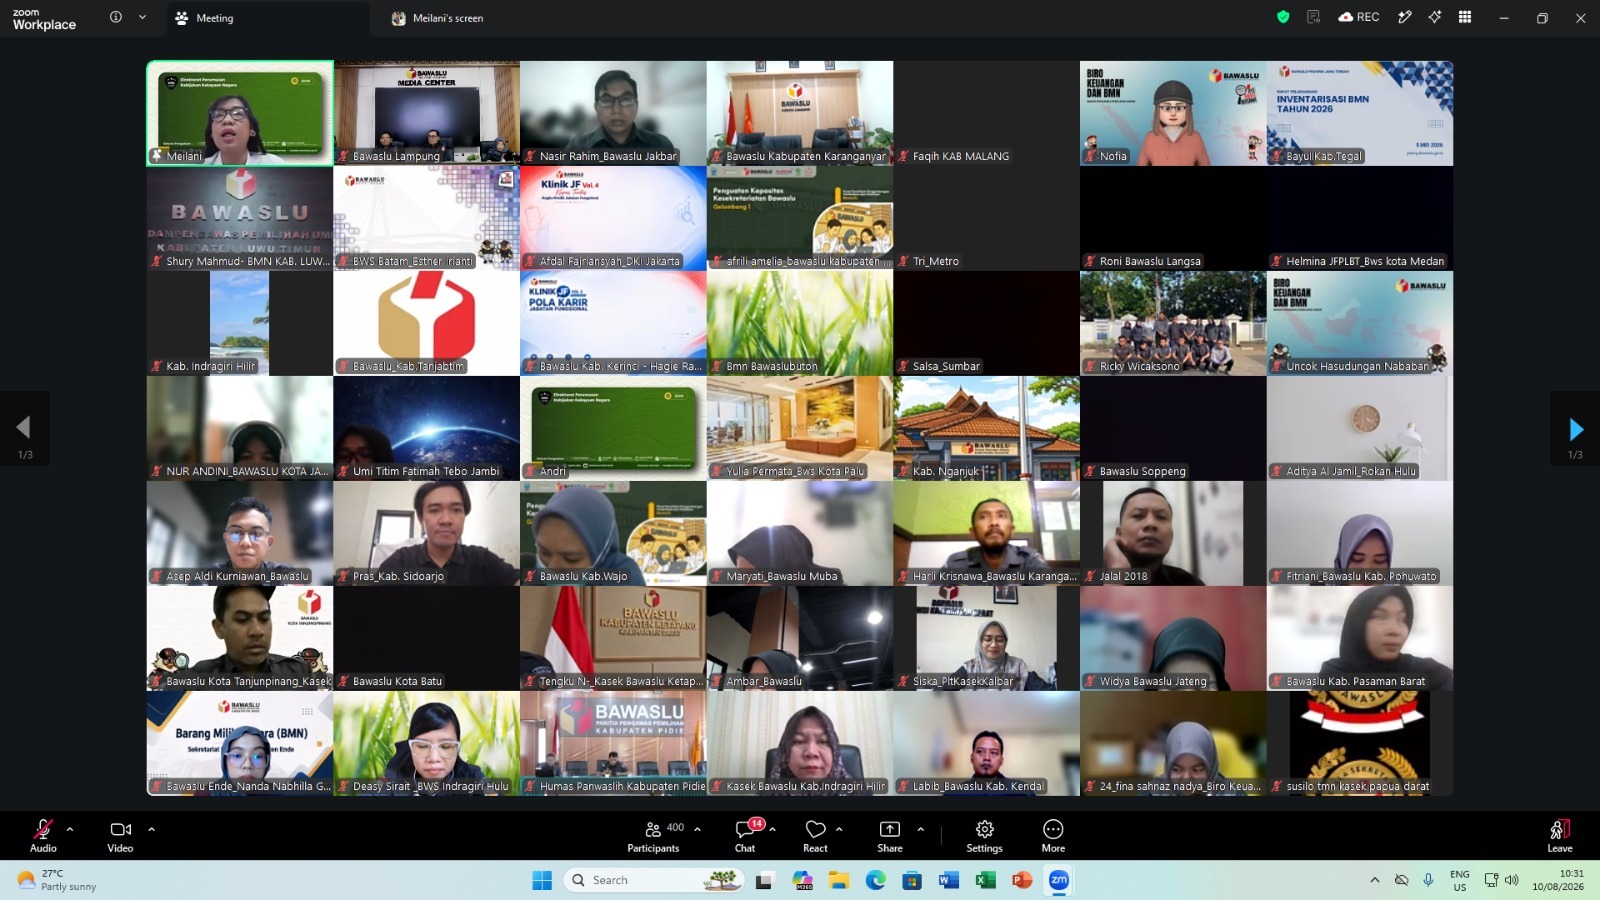Select Ricky Wicaksono's group photo tile

(1173, 323)
